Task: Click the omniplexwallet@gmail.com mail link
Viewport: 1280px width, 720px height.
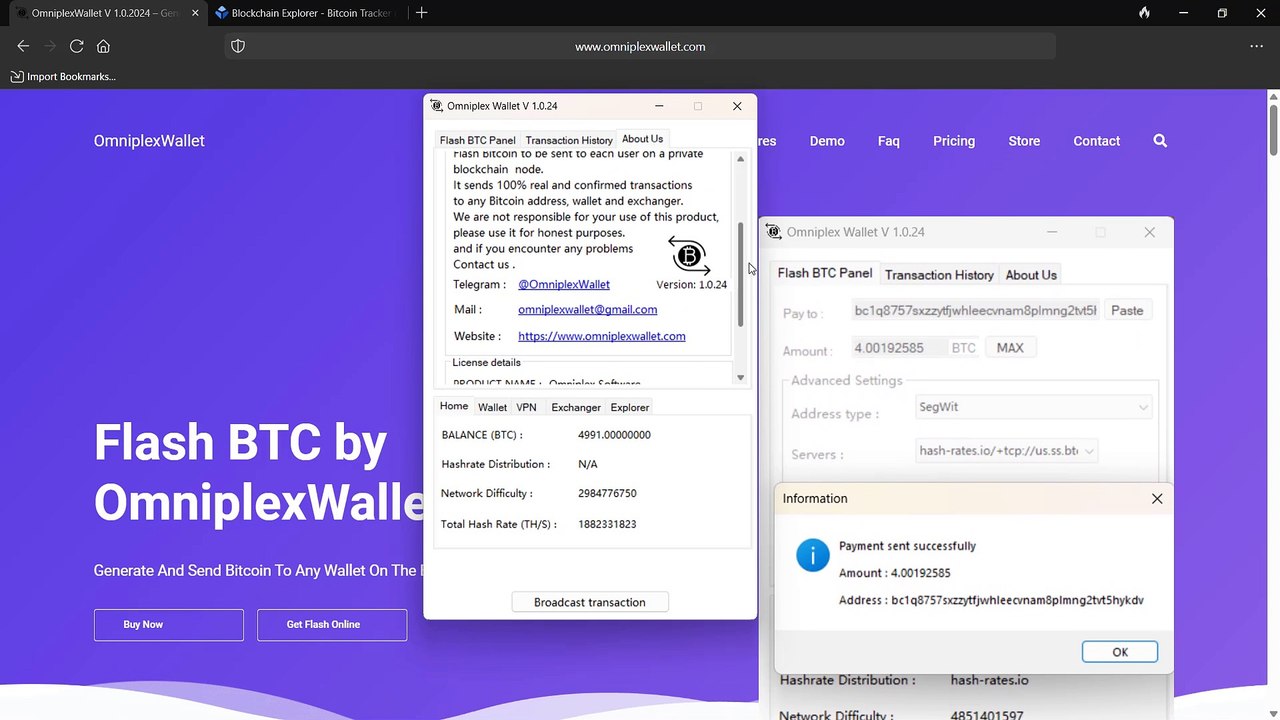Action: pyautogui.click(x=588, y=310)
